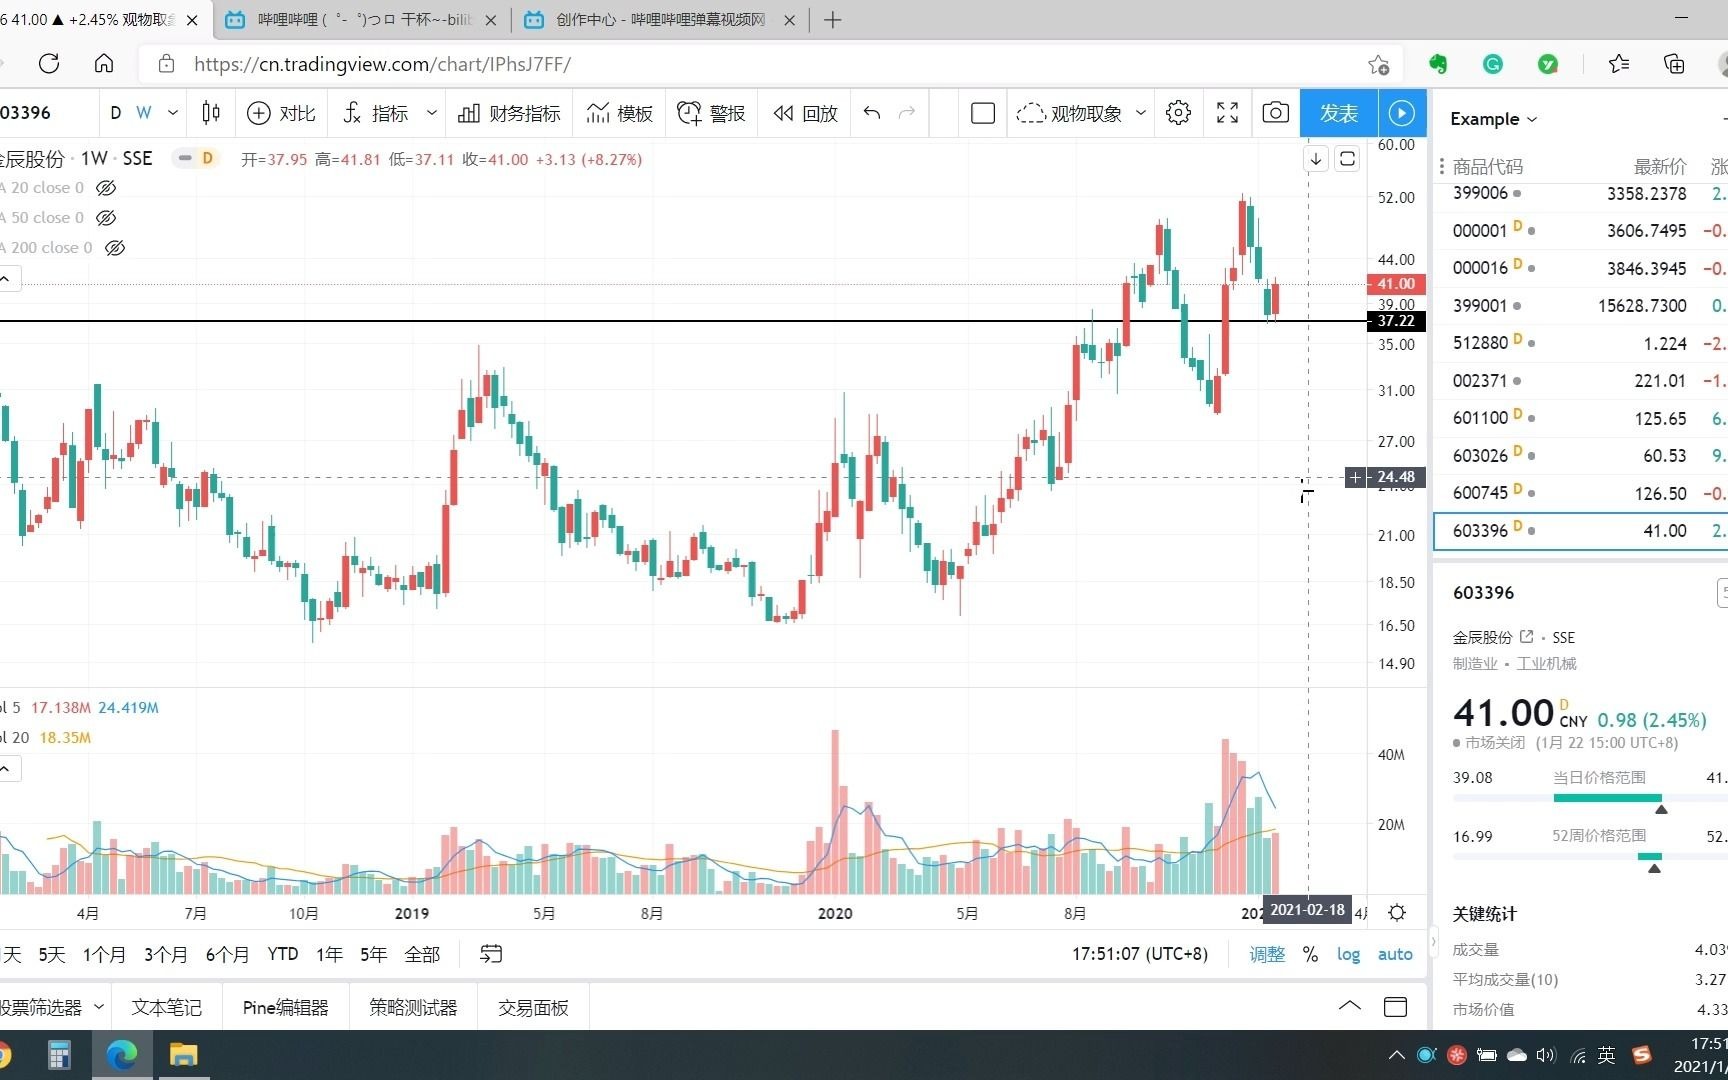This screenshot has width=1728, height=1080.
Task: Open the time interval dropdown arrow
Action: (x=173, y=113)
